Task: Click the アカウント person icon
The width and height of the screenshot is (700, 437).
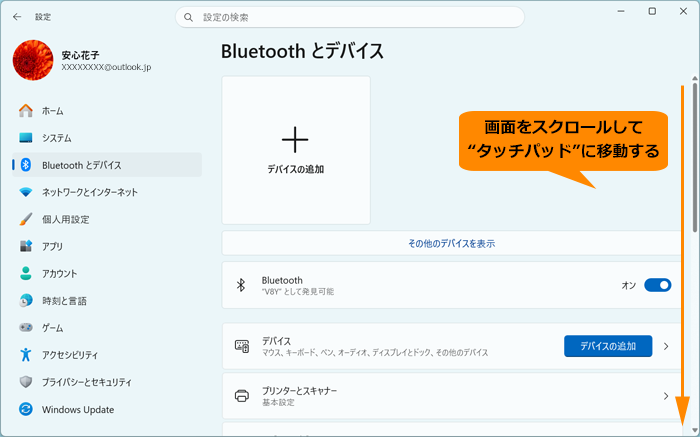Action: point(25,274)
